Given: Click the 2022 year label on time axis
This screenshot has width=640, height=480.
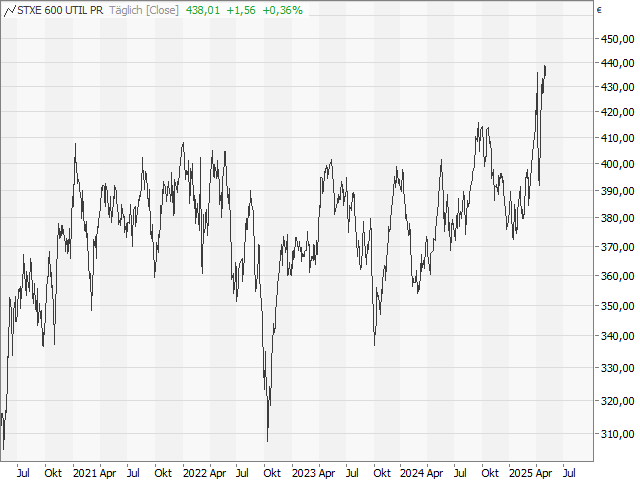Looking at the screenshot, I should 195,473.
